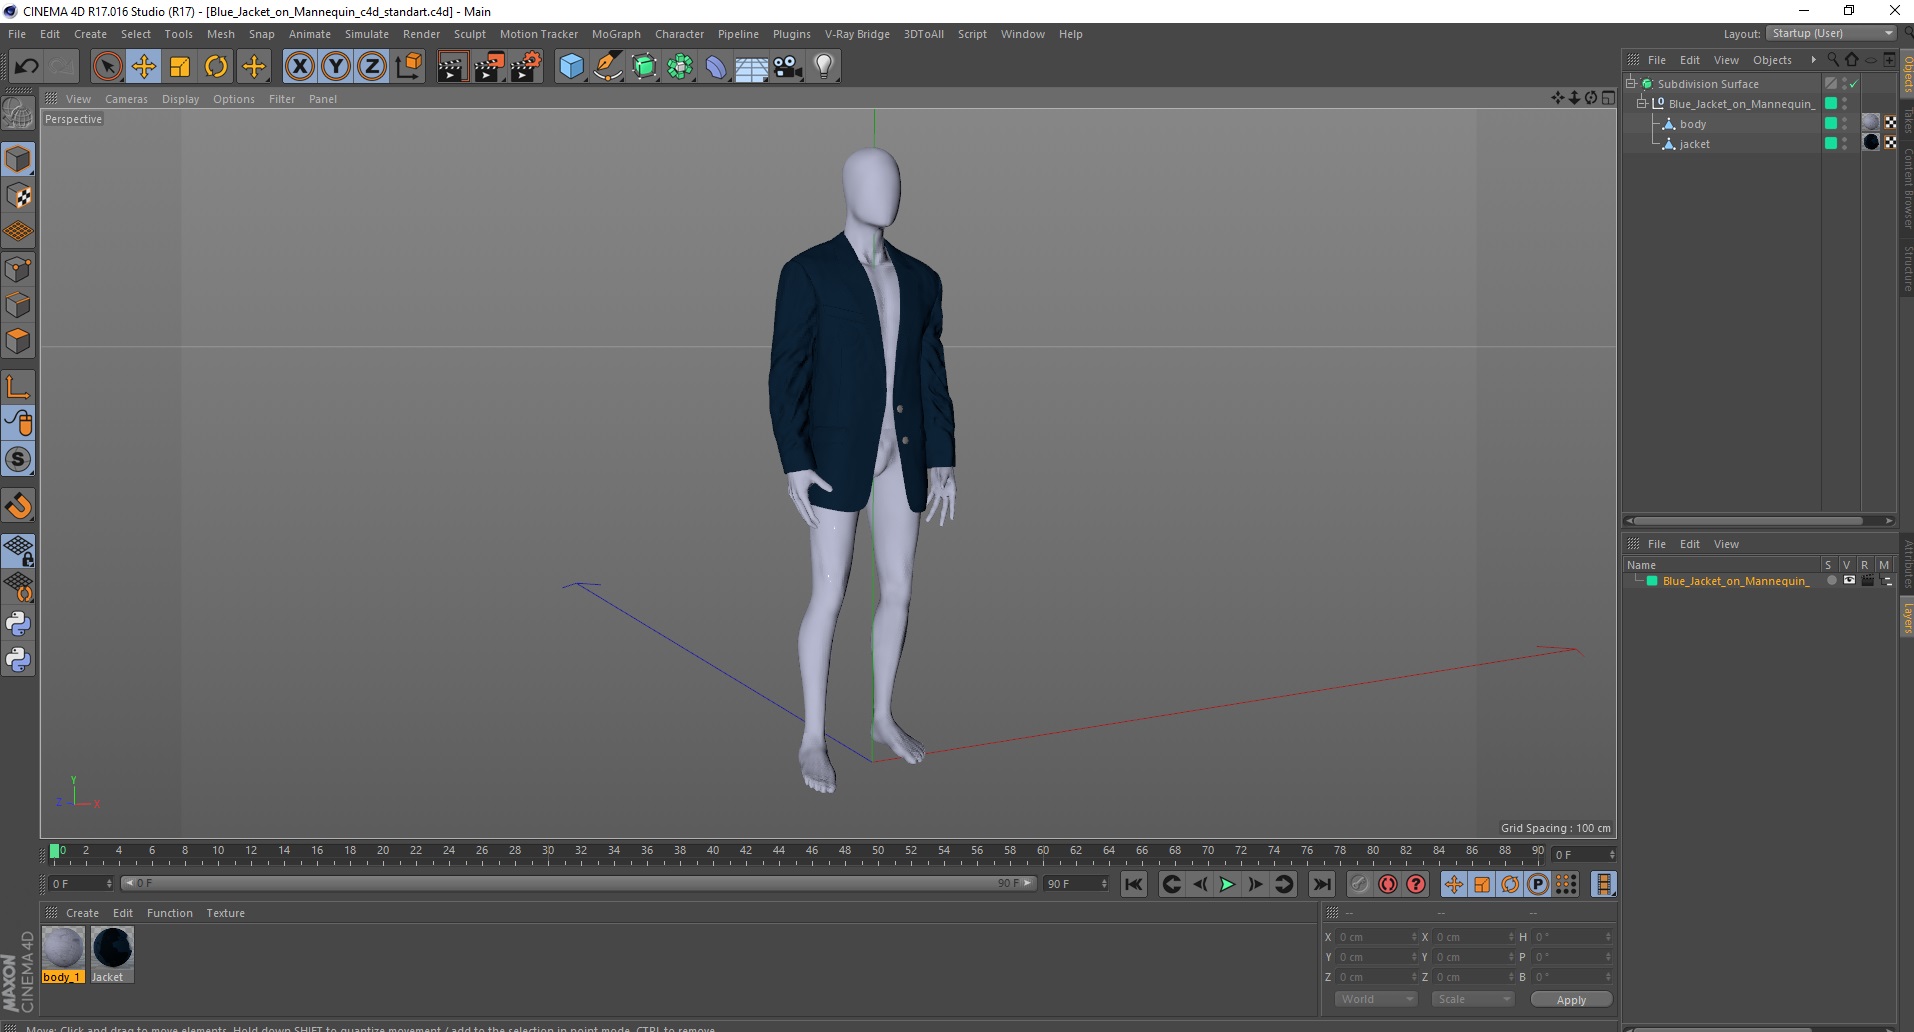
Task: Open the viewport Cameras menu
Action: click(126, 99)
